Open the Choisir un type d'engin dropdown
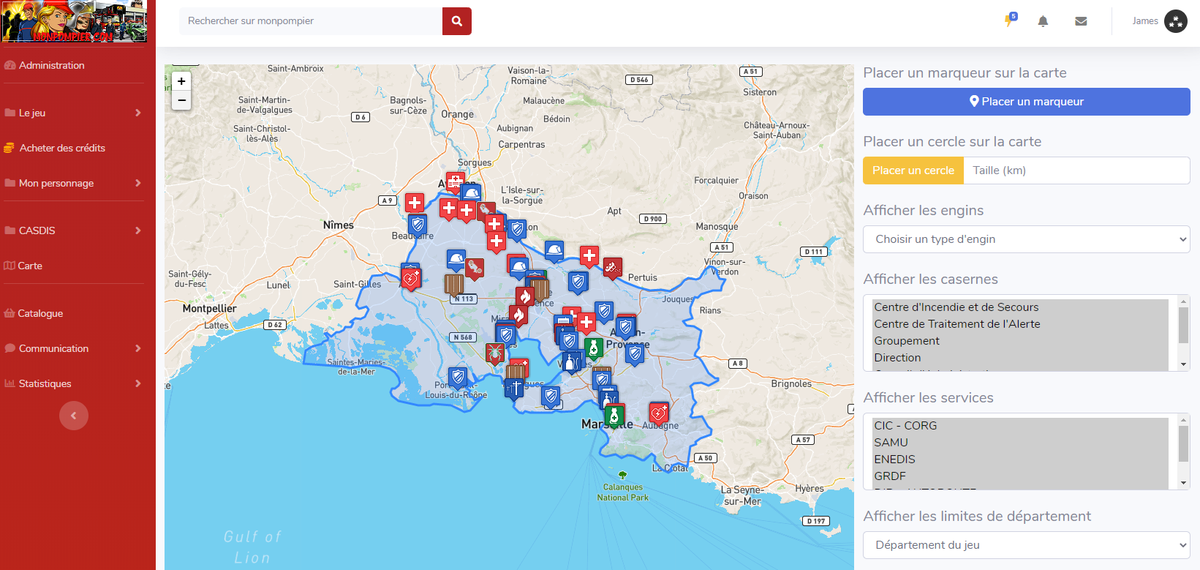Viewport: 1200px width, 570px height. pyautogui.click(x=1026, y=239)
